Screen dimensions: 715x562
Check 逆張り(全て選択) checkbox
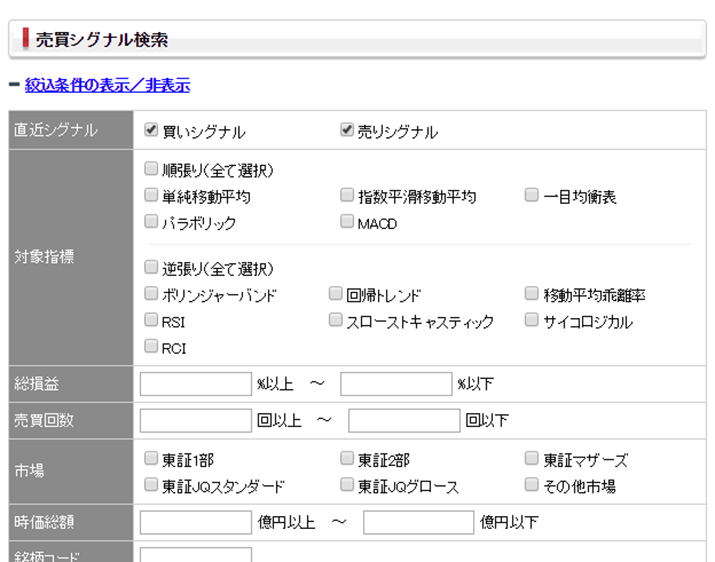pyautogui.click(x=151, y=267)
